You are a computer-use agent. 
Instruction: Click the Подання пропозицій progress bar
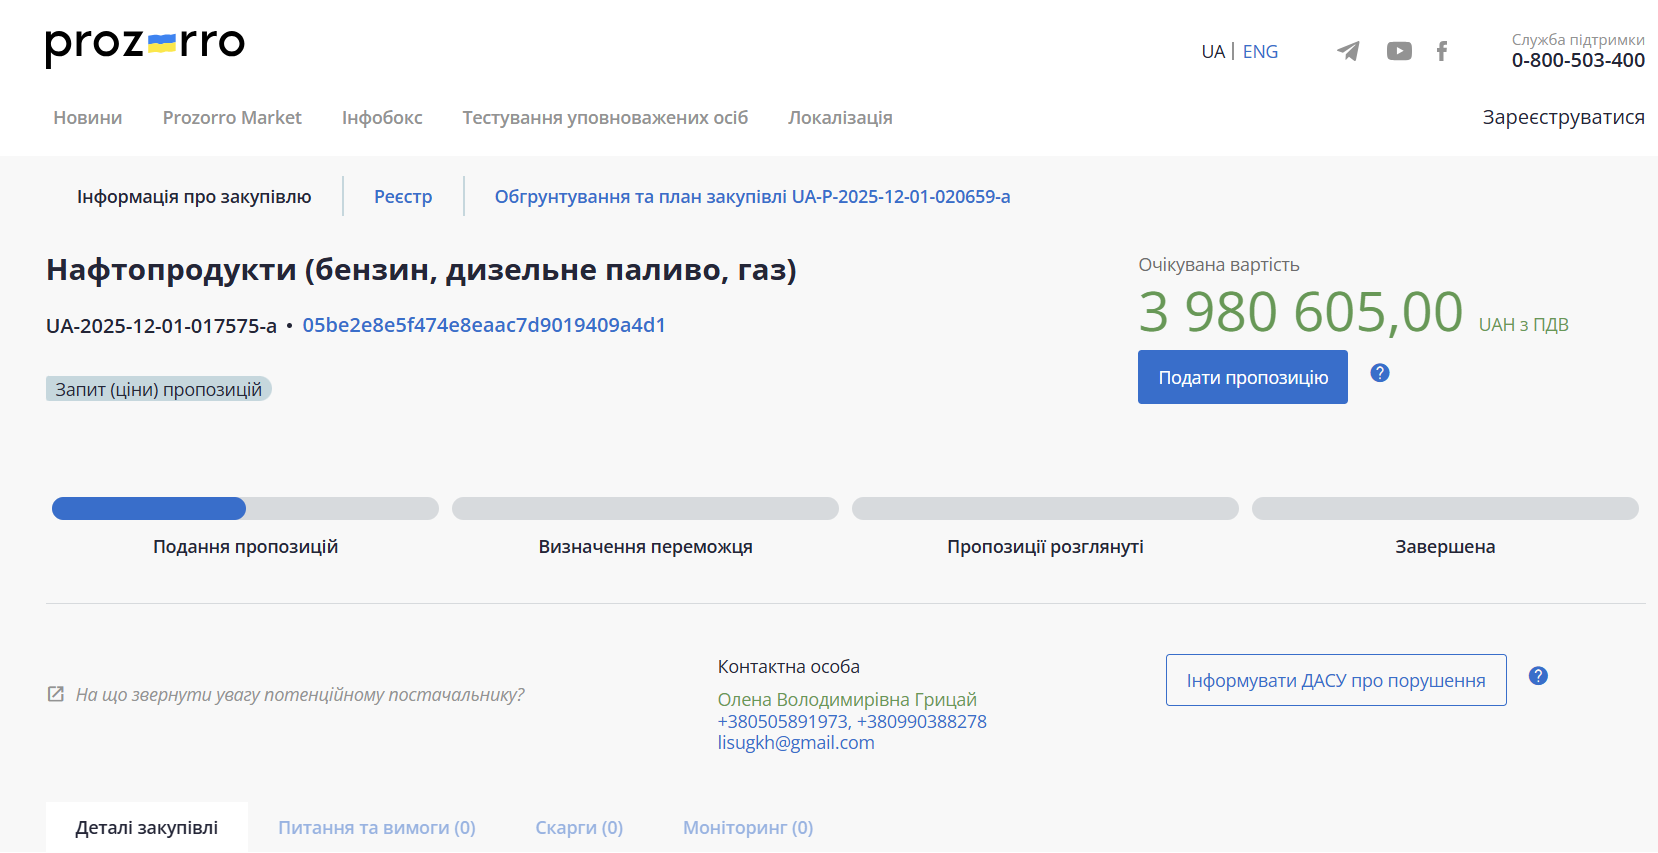[245, 509]
